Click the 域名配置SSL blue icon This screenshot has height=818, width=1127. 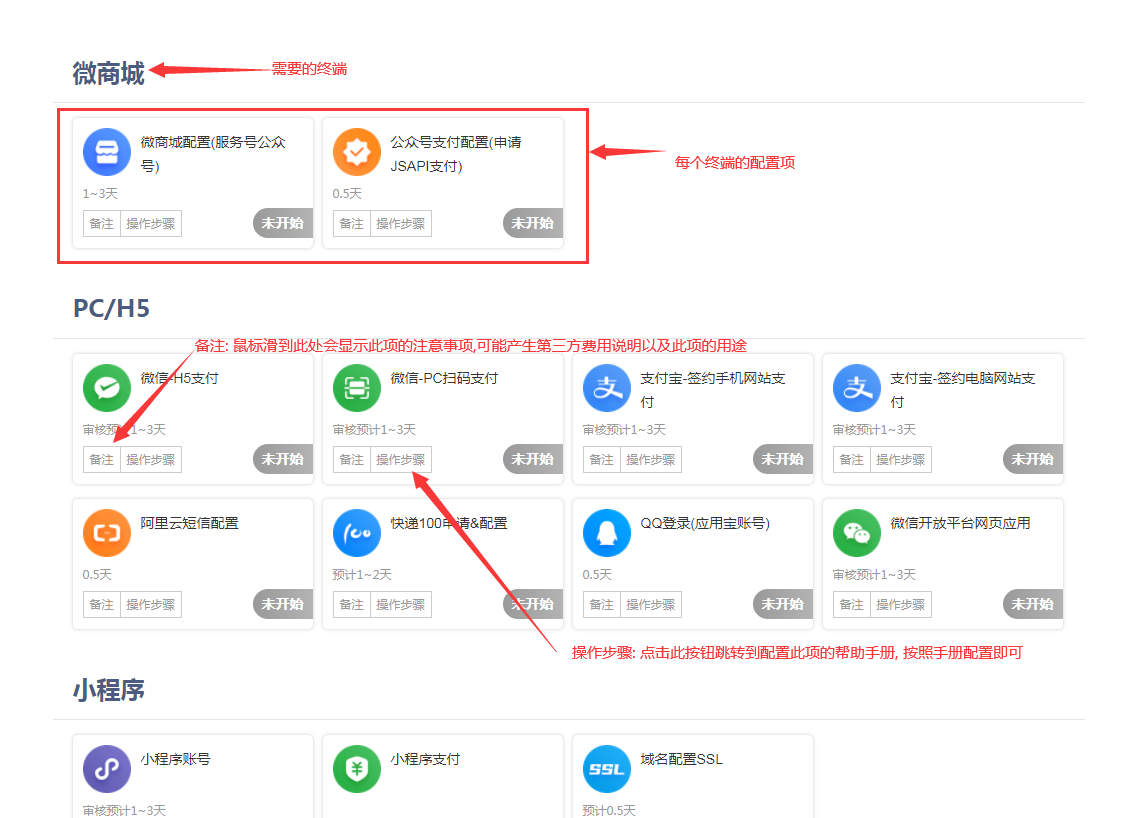[607, 769]
